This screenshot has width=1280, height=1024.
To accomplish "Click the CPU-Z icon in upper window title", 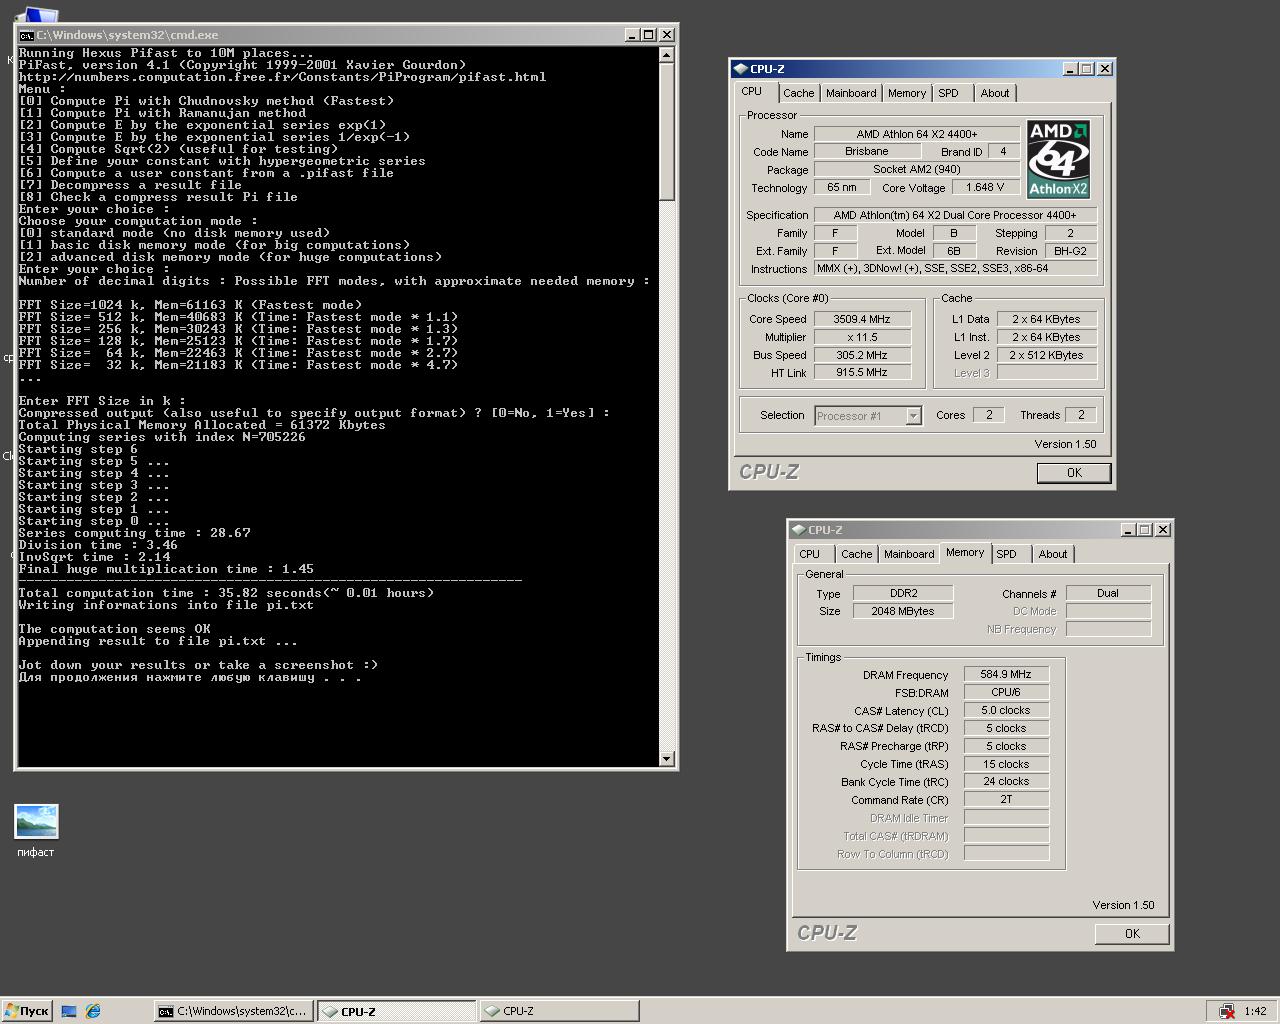I will pos(741,69).
